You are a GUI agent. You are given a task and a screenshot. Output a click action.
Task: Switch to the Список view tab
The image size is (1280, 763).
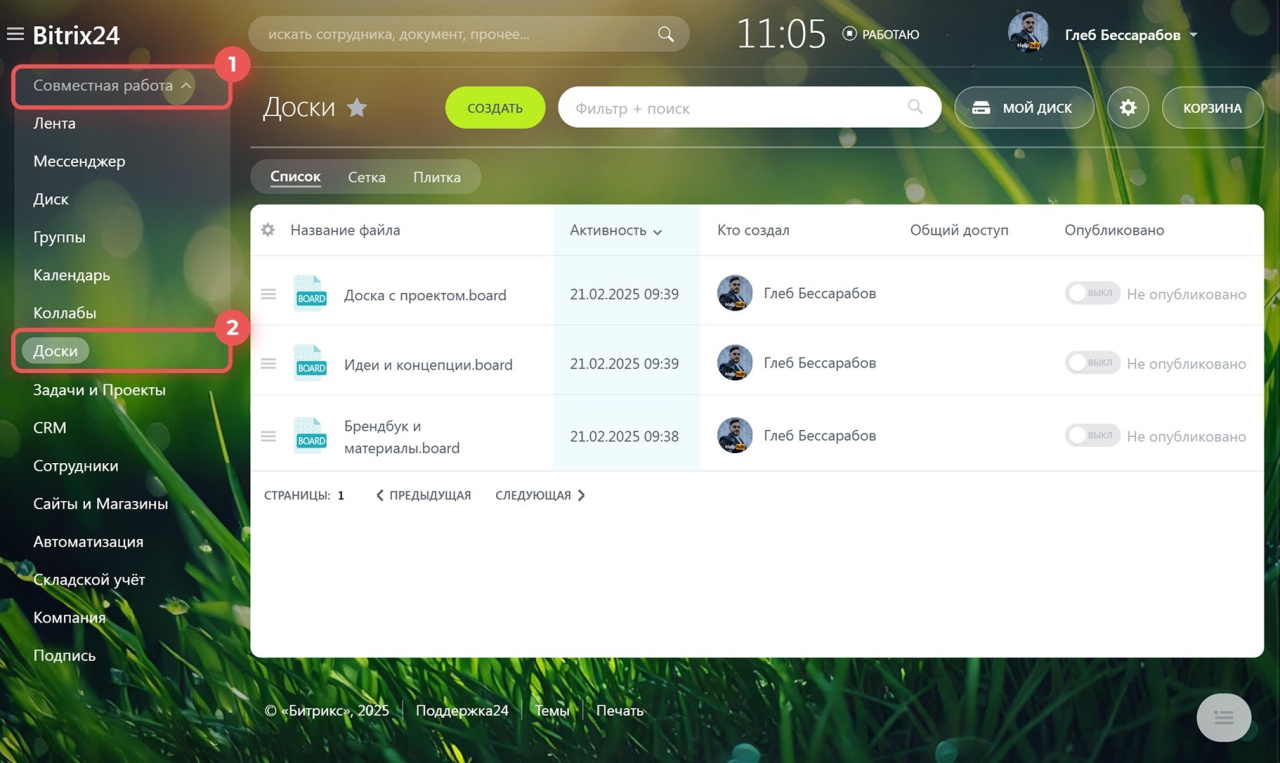click(295, 176)
